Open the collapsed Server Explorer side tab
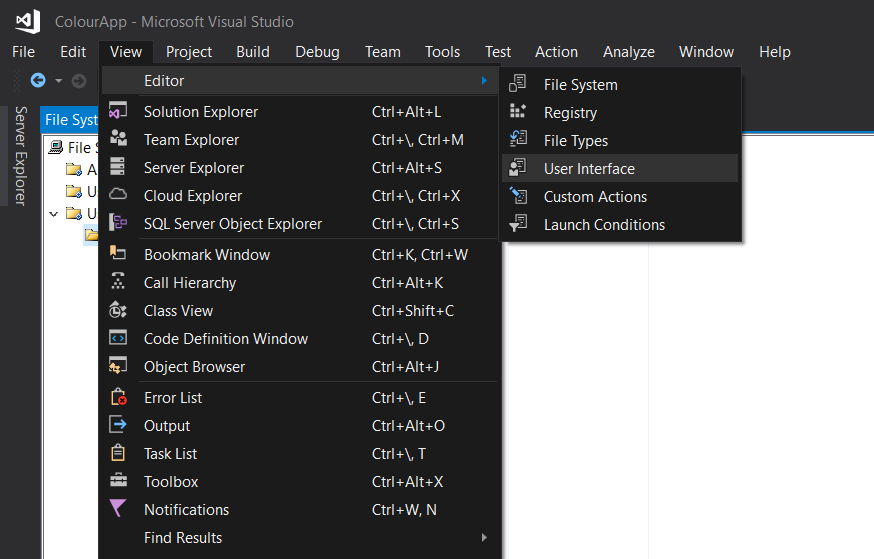 (21, 156)
